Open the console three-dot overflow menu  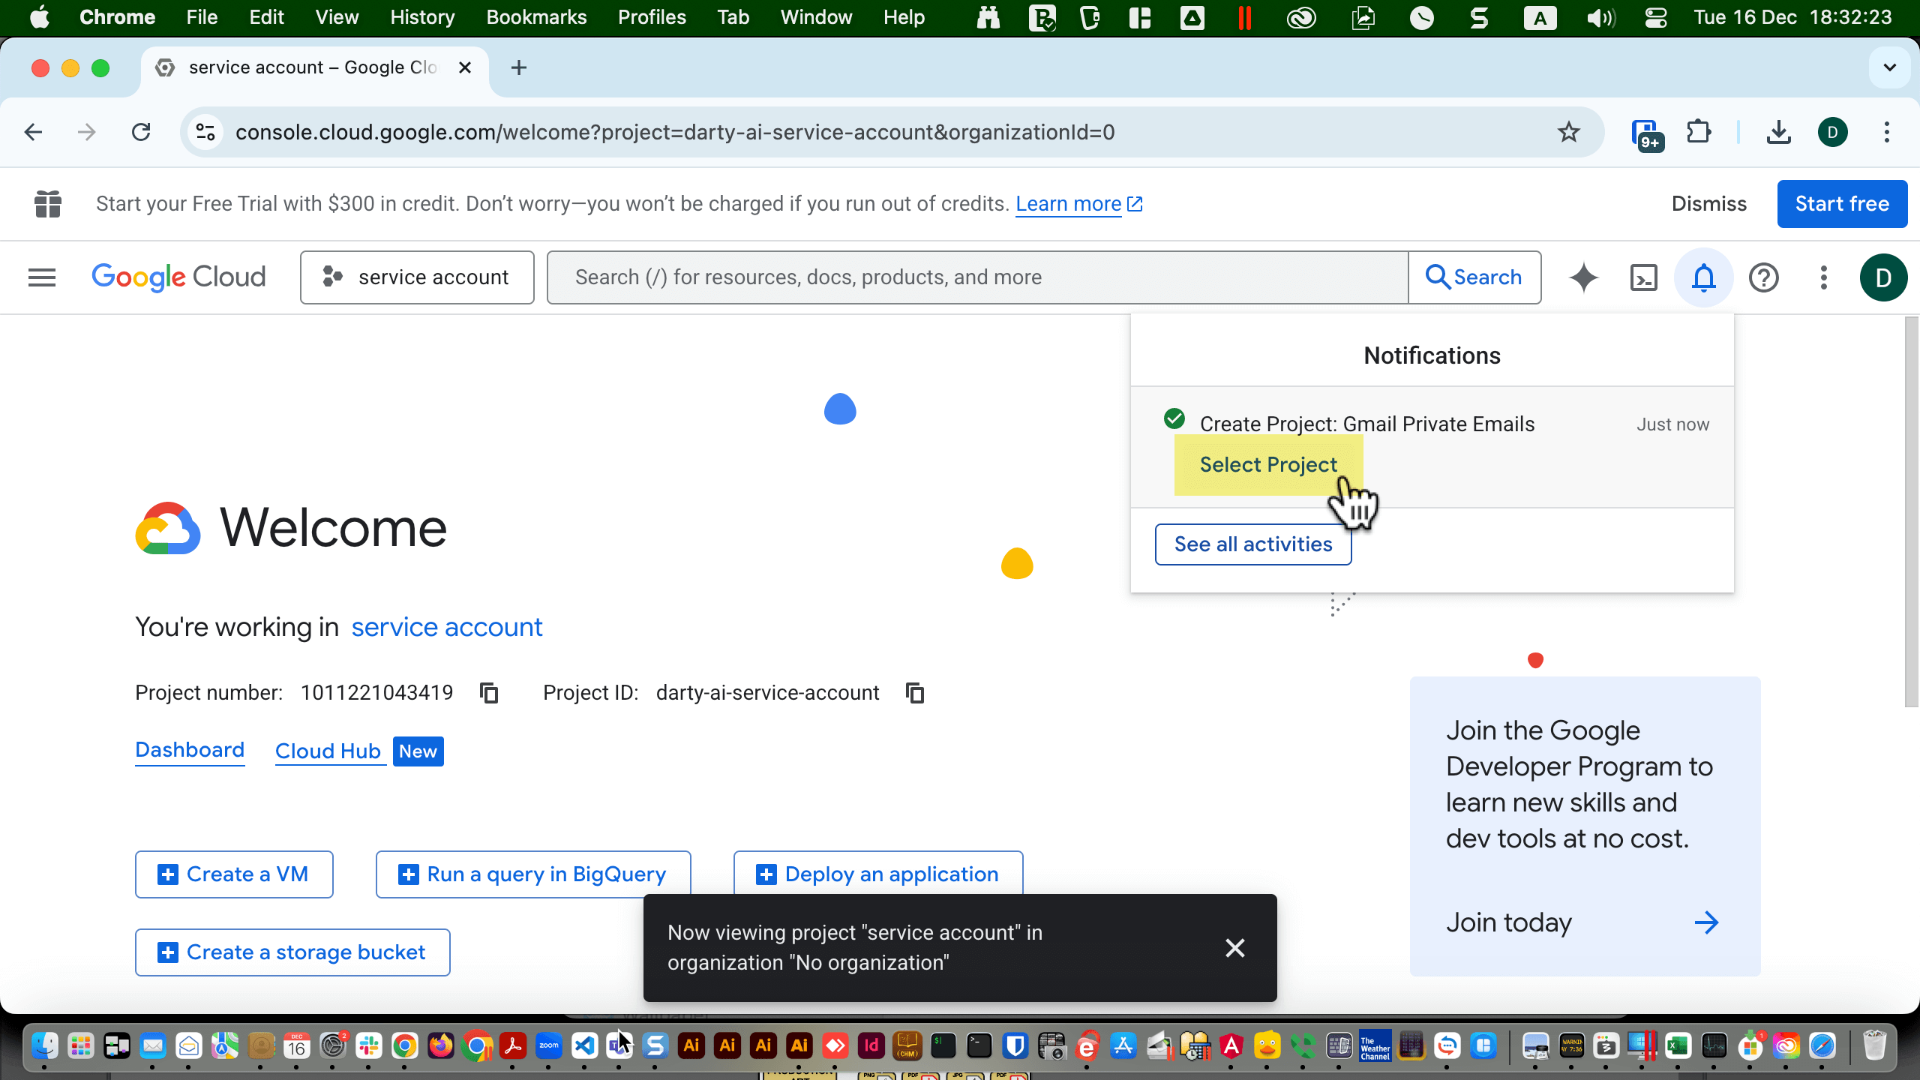pos(1823,277)
